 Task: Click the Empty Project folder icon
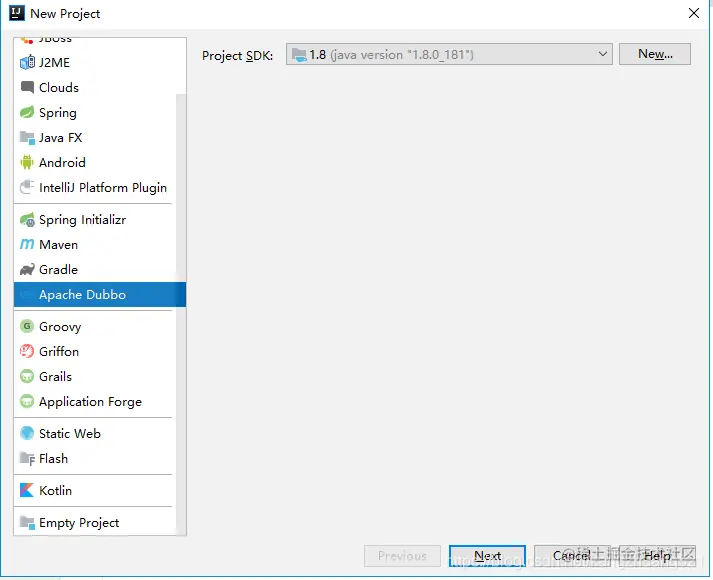[x=27, y=523]
